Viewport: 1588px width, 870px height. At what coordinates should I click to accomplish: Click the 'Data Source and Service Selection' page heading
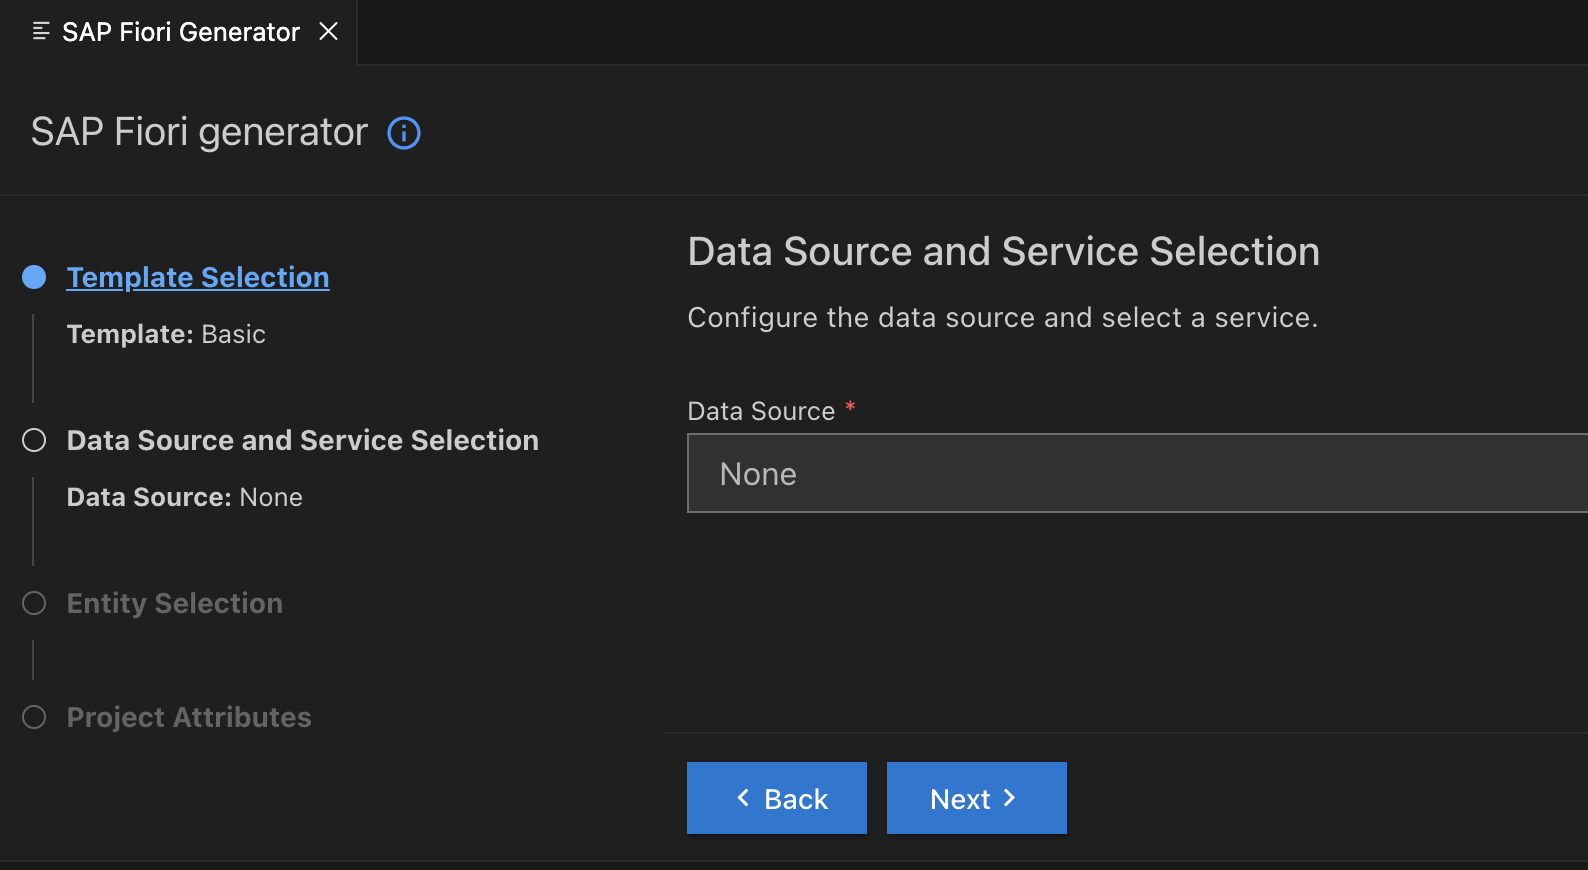(x=1004, y=251)
